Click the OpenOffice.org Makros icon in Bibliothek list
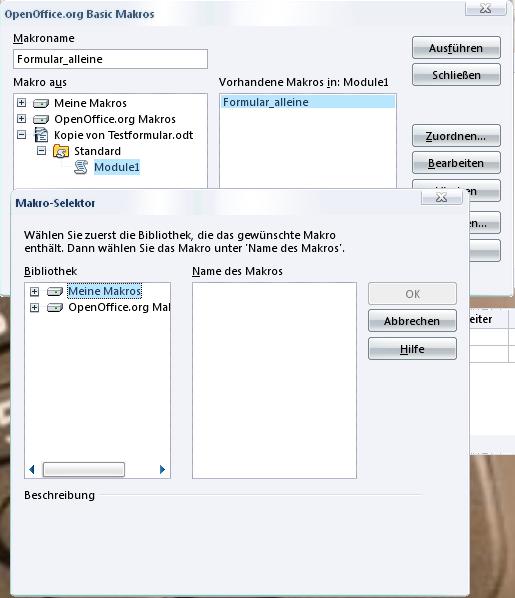Viewport: 515px width, 598px height. [x=55, y=307]
